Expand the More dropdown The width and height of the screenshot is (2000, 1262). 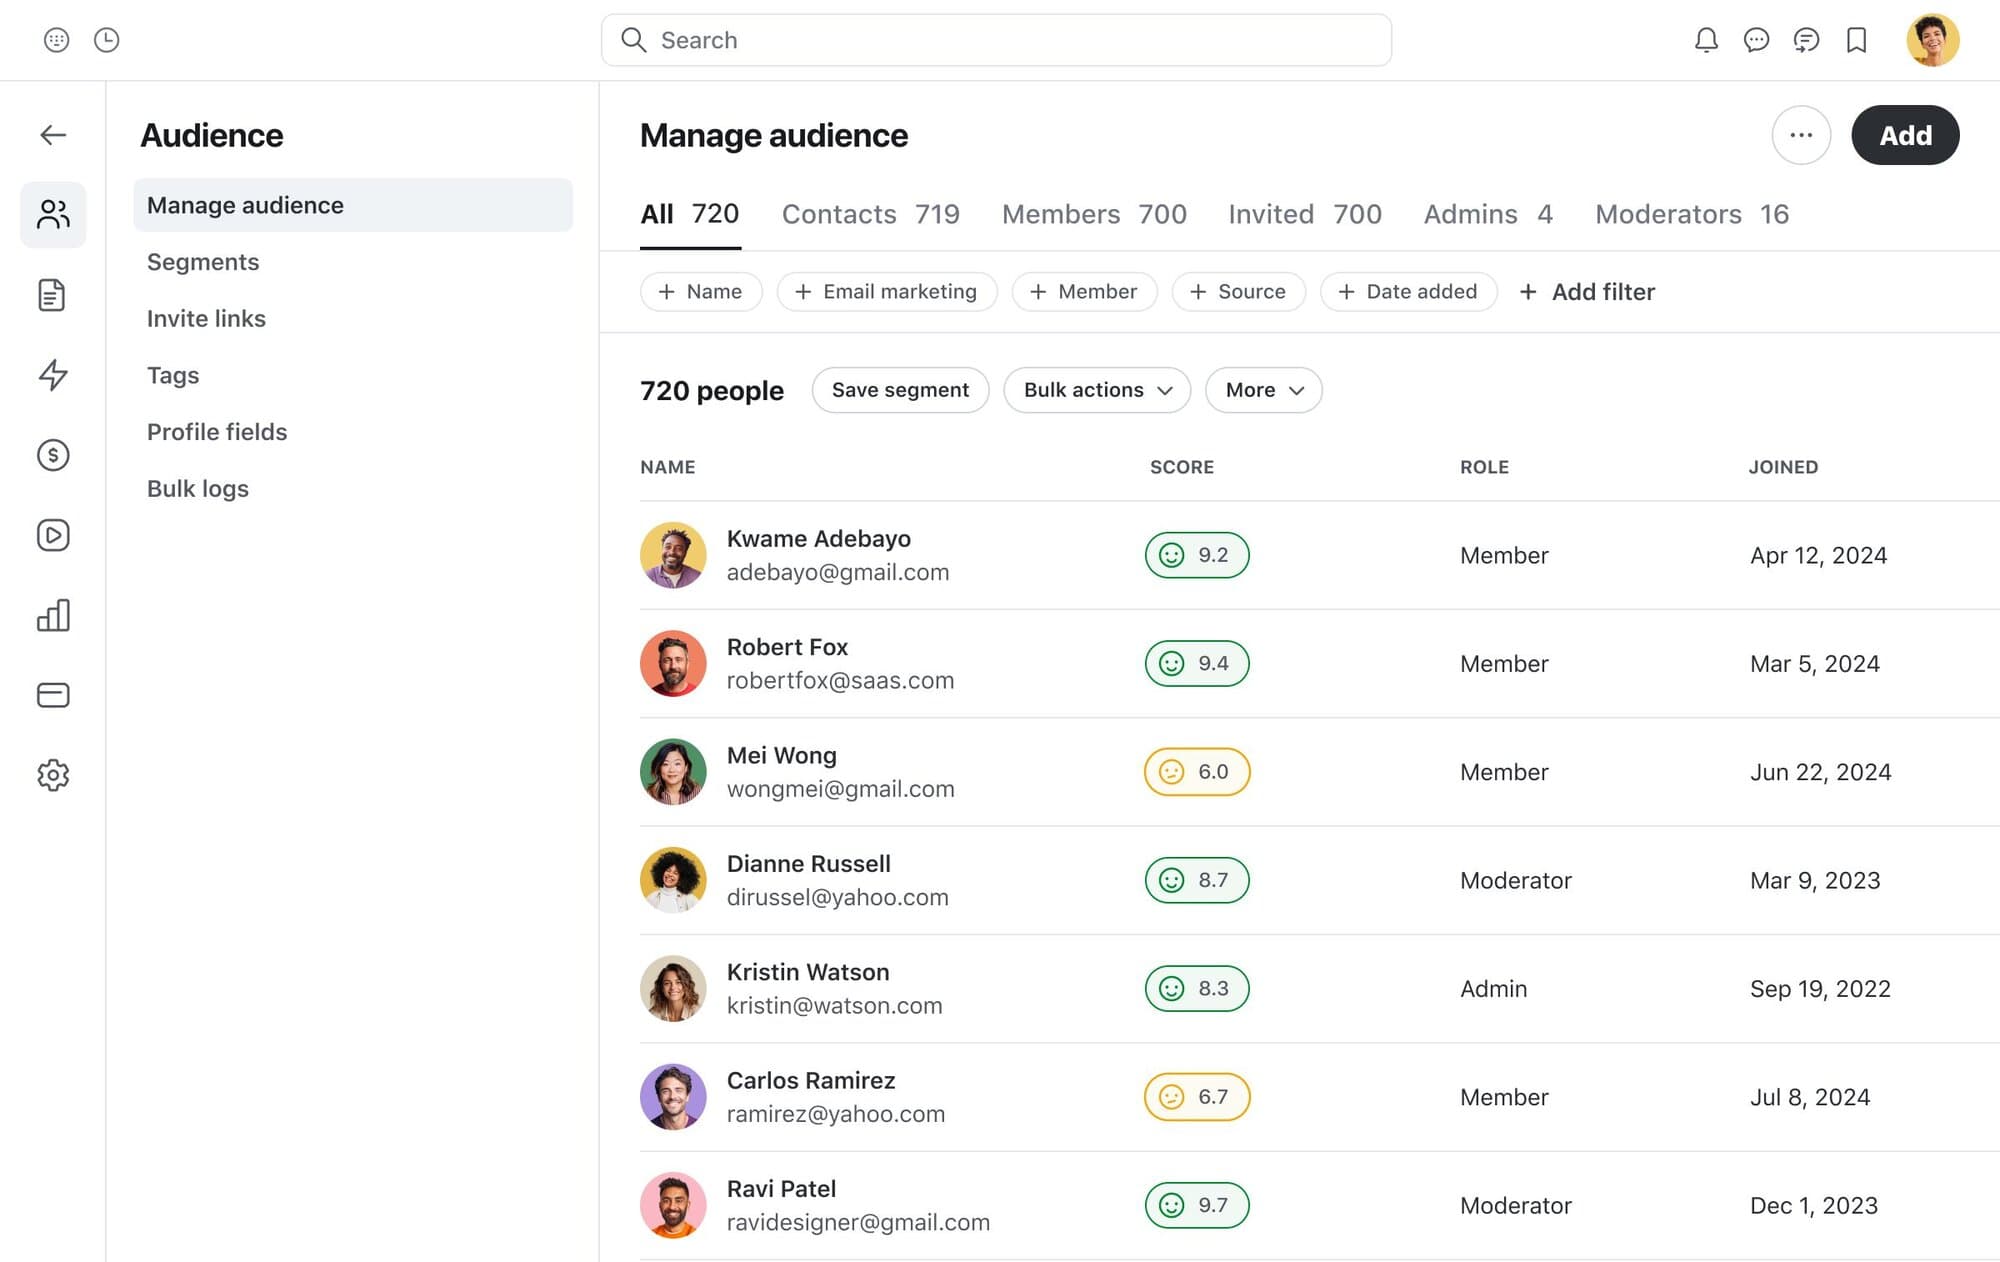click(x=1264, y=390)
